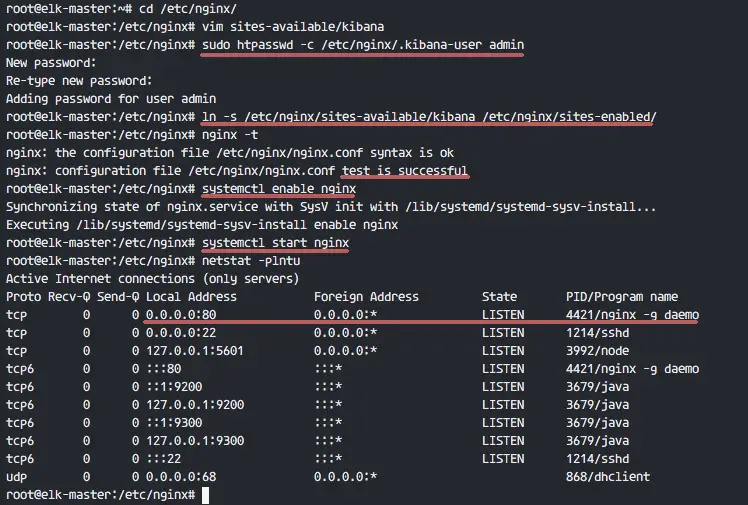Click the 0.0.0.0:68 udp address
The width and height of the screenshot is (748, 505).
click(x=181, y=477)
